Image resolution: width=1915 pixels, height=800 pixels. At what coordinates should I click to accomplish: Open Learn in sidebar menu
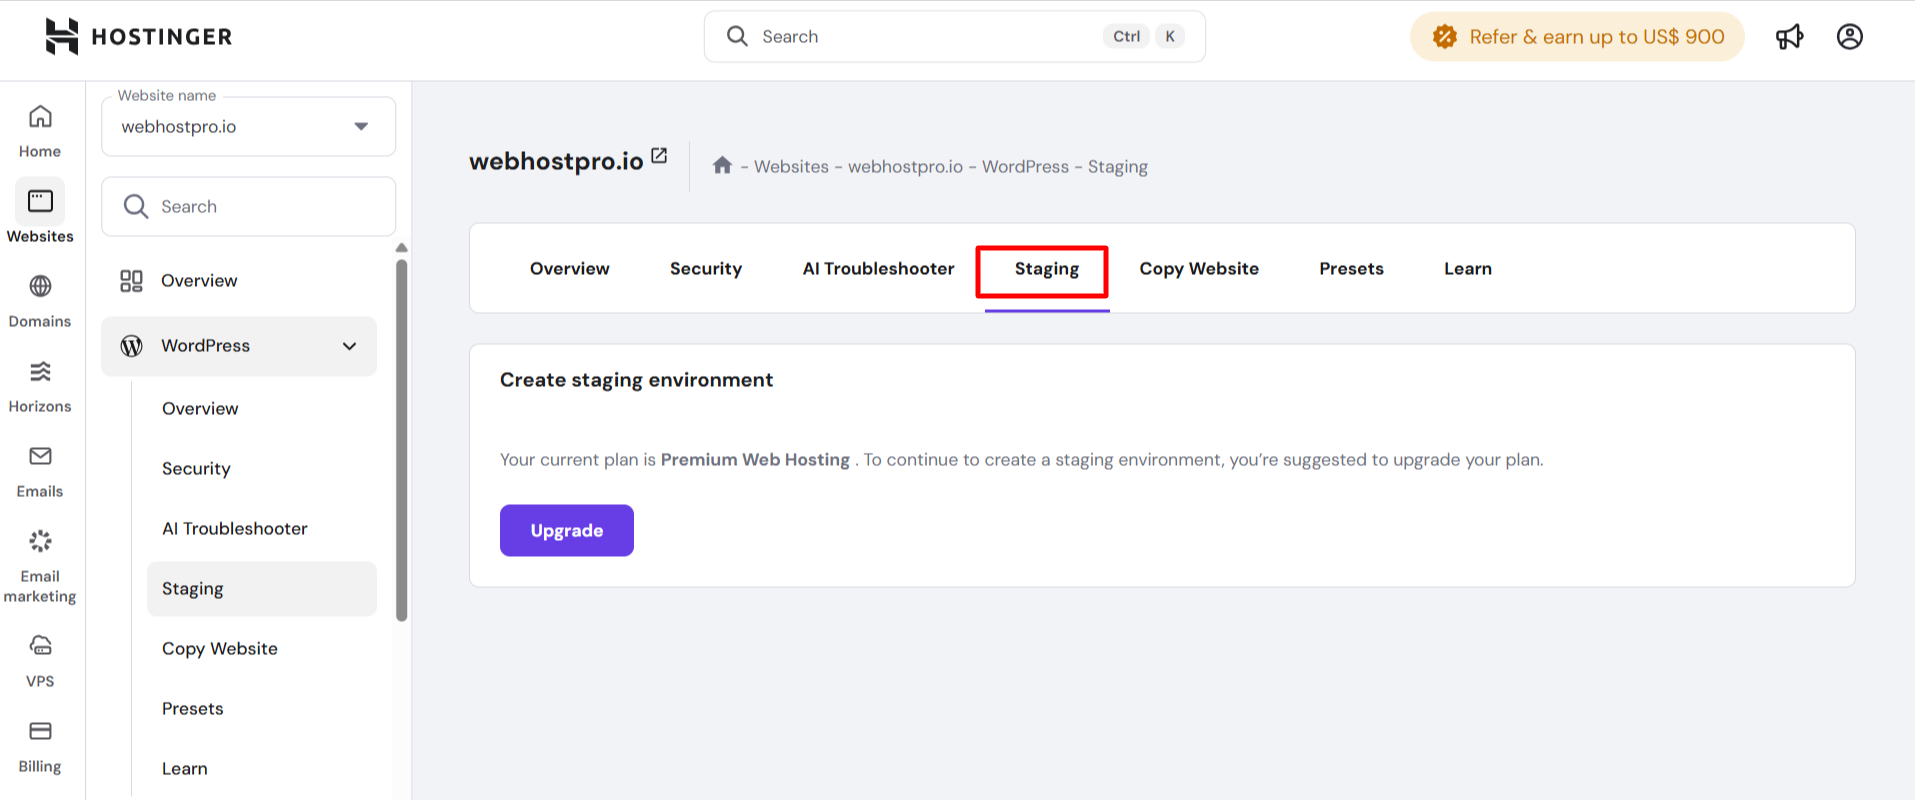pyautogui.click(x=185, y=768)
